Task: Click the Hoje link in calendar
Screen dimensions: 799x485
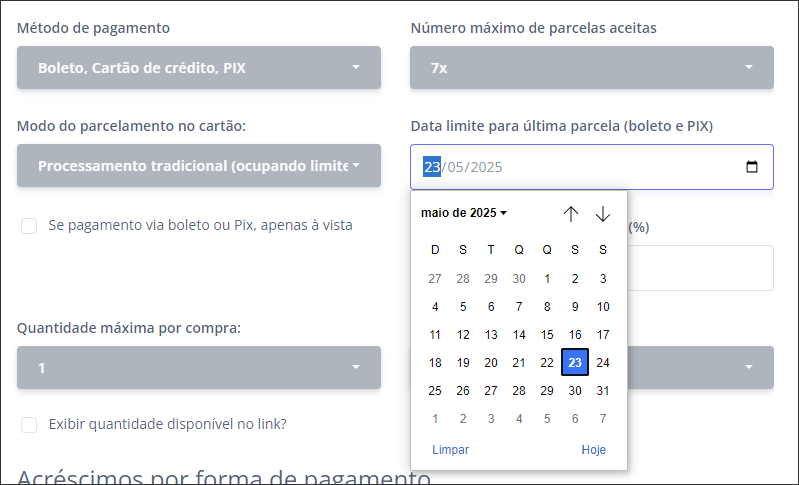Action: pos(594,449)
